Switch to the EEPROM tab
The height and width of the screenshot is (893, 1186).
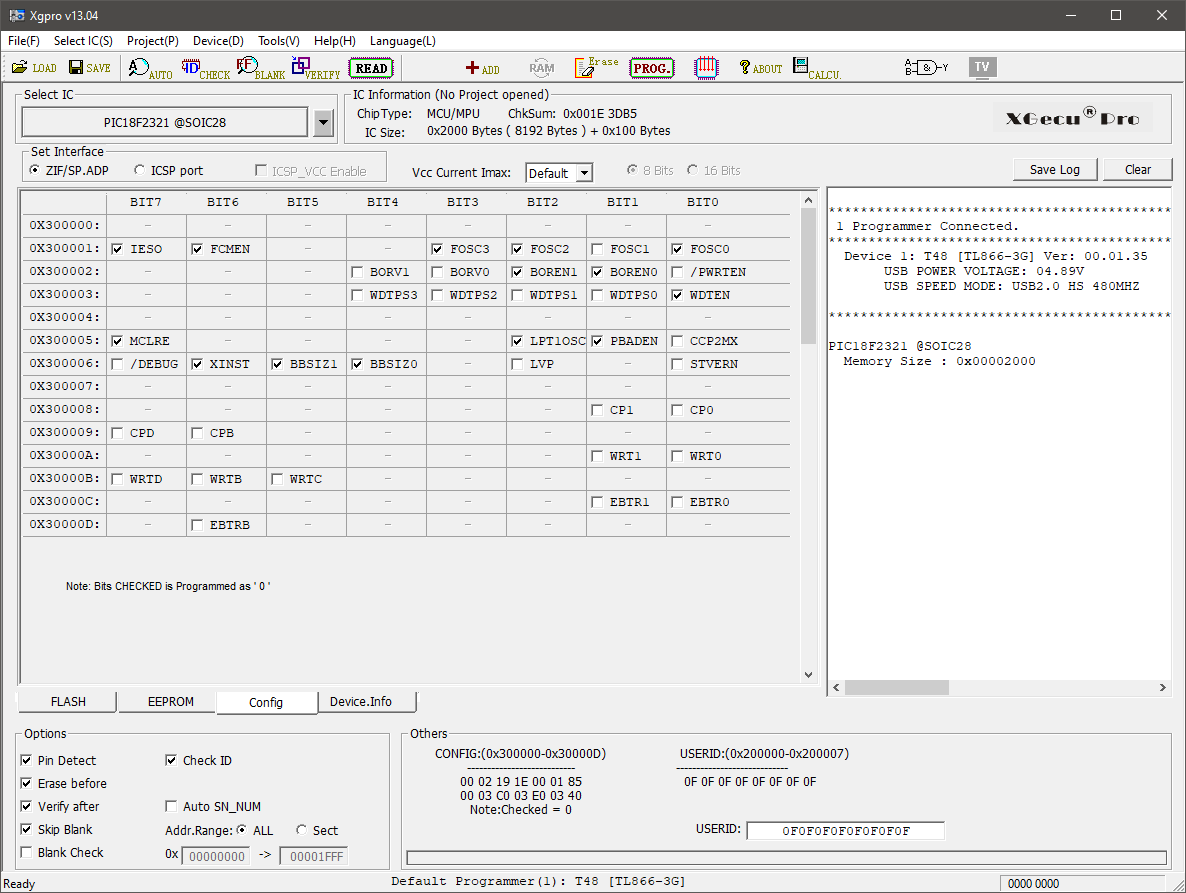pos(170,702)
